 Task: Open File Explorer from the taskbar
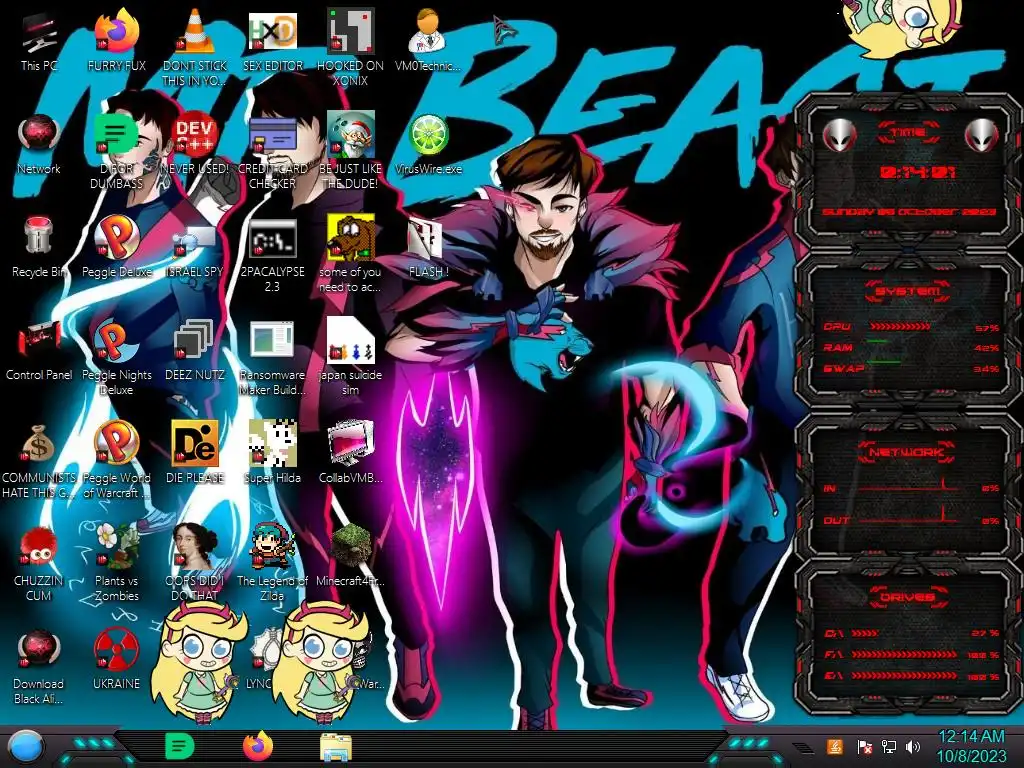[336, 747]
